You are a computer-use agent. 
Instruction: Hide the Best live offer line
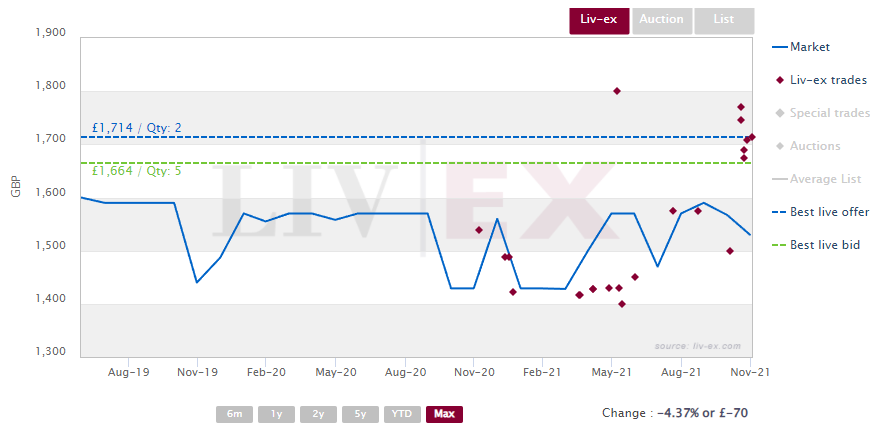pyautogui.click(x=829, y=212)
